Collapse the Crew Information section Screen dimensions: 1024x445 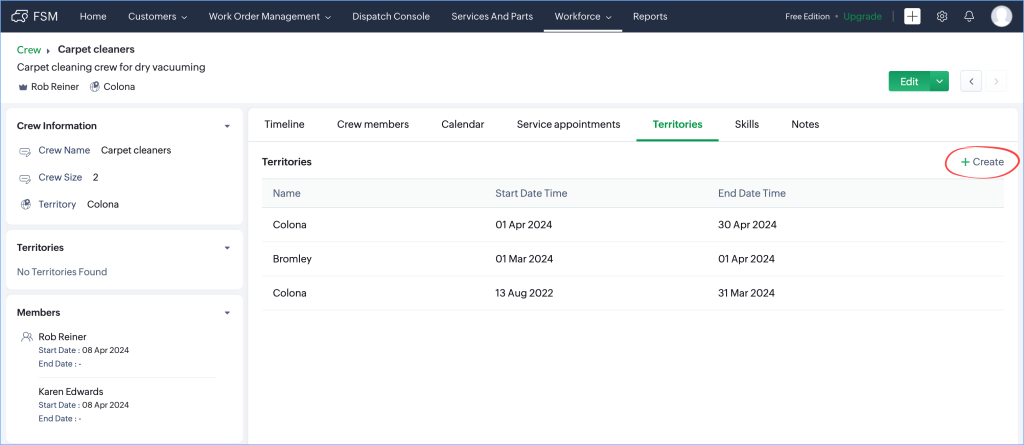(227, 126)
